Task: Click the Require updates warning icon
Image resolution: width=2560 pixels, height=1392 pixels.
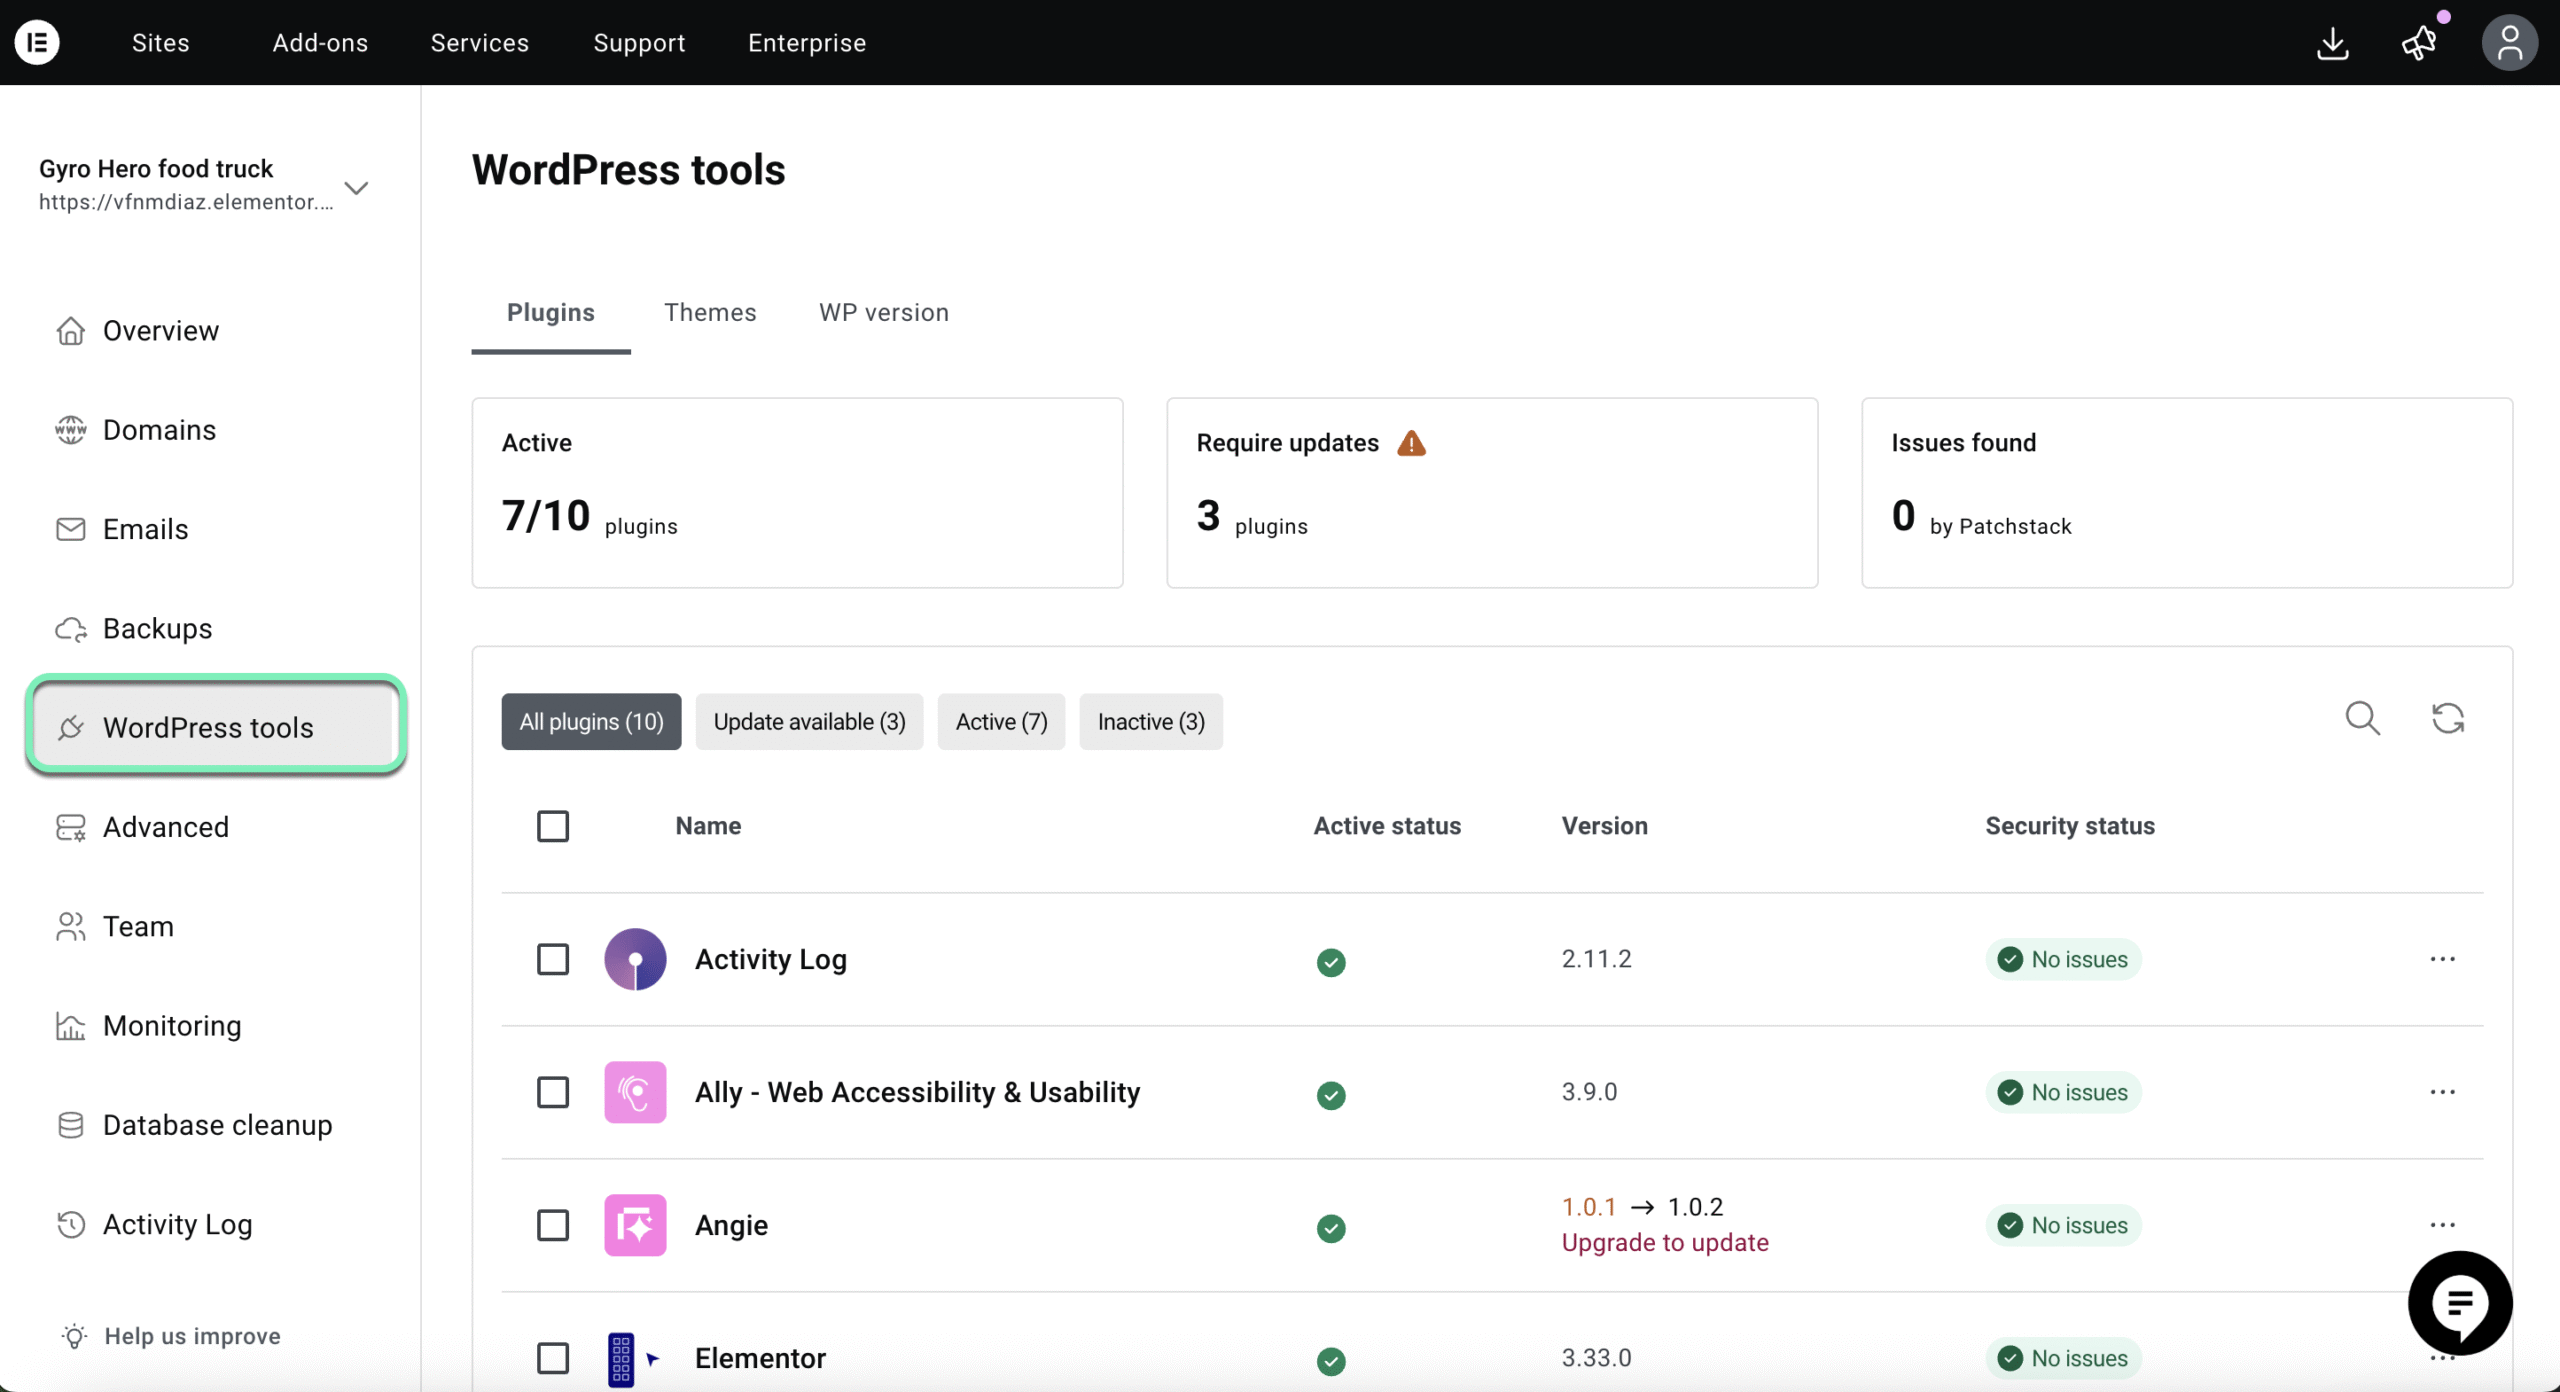Action: click(1411, 443)
